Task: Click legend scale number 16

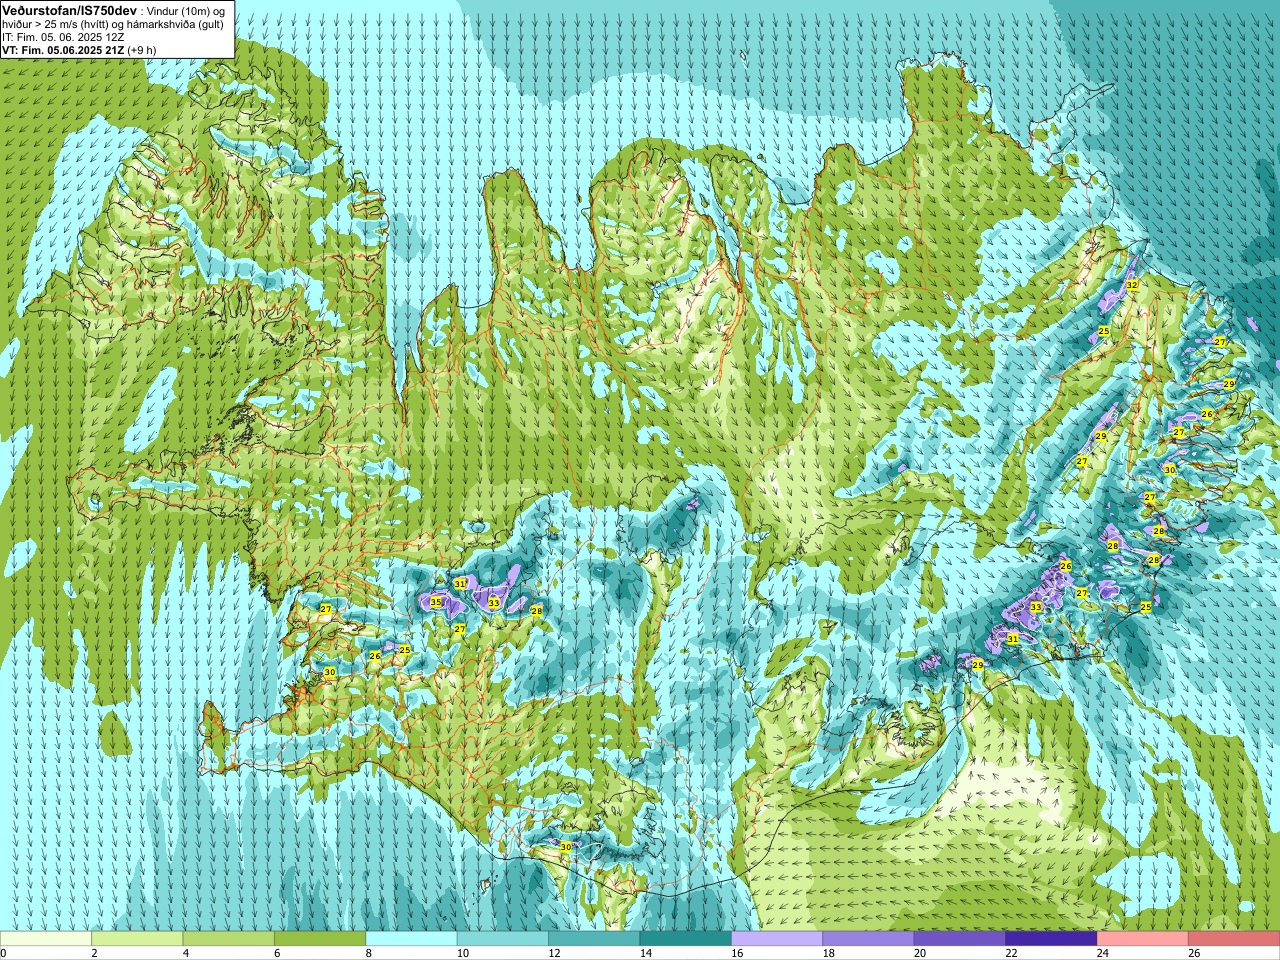Action: (737, 953)
